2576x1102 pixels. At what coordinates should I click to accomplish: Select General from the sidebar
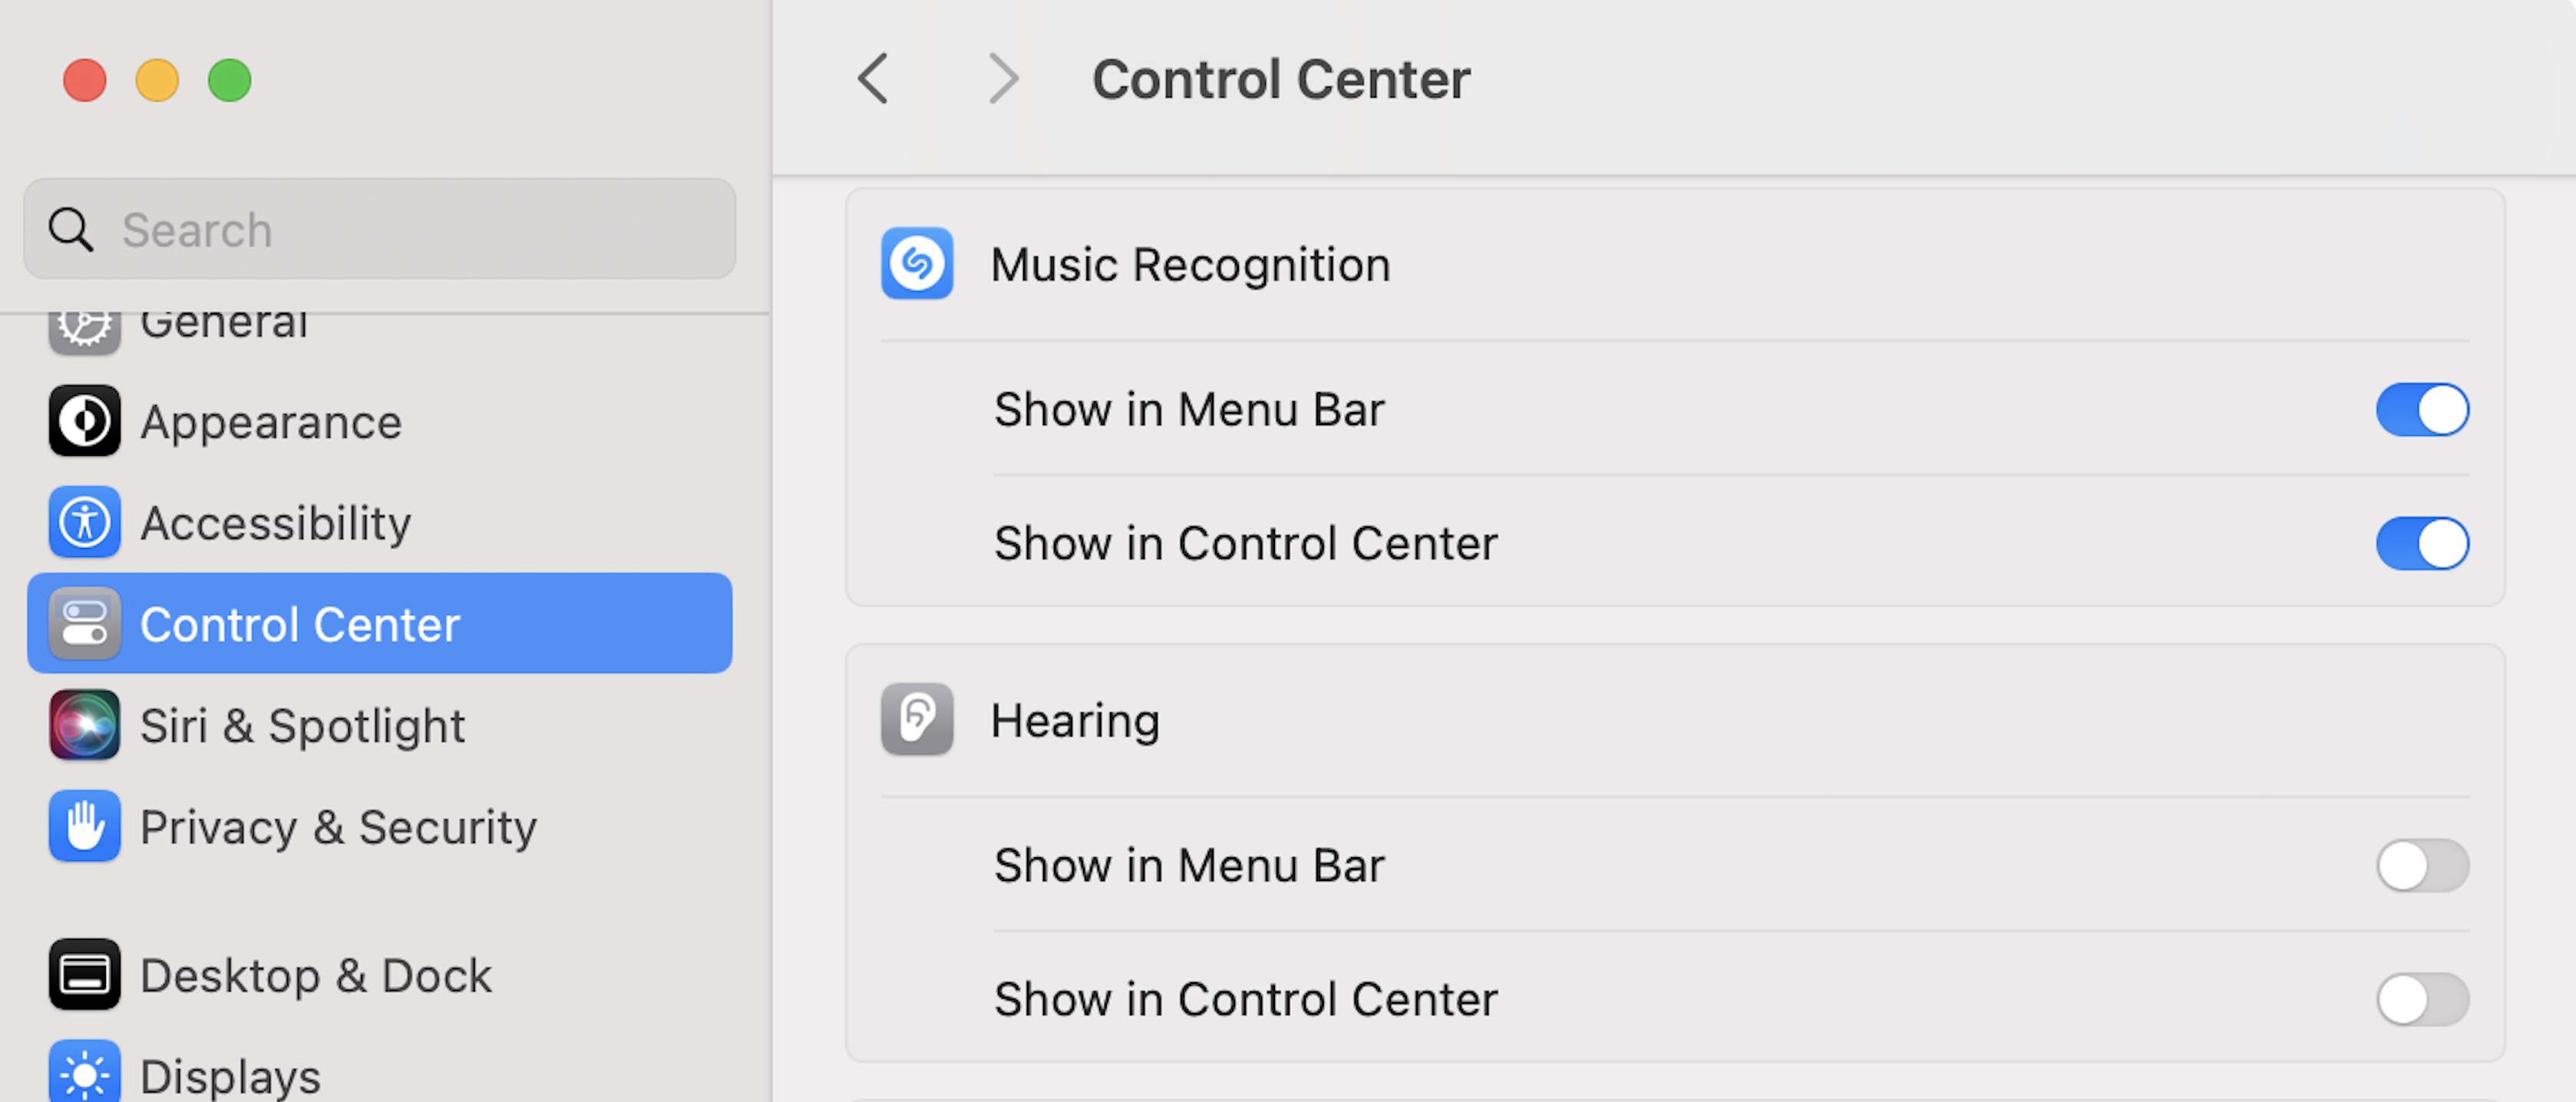click(x=224, y=321)
